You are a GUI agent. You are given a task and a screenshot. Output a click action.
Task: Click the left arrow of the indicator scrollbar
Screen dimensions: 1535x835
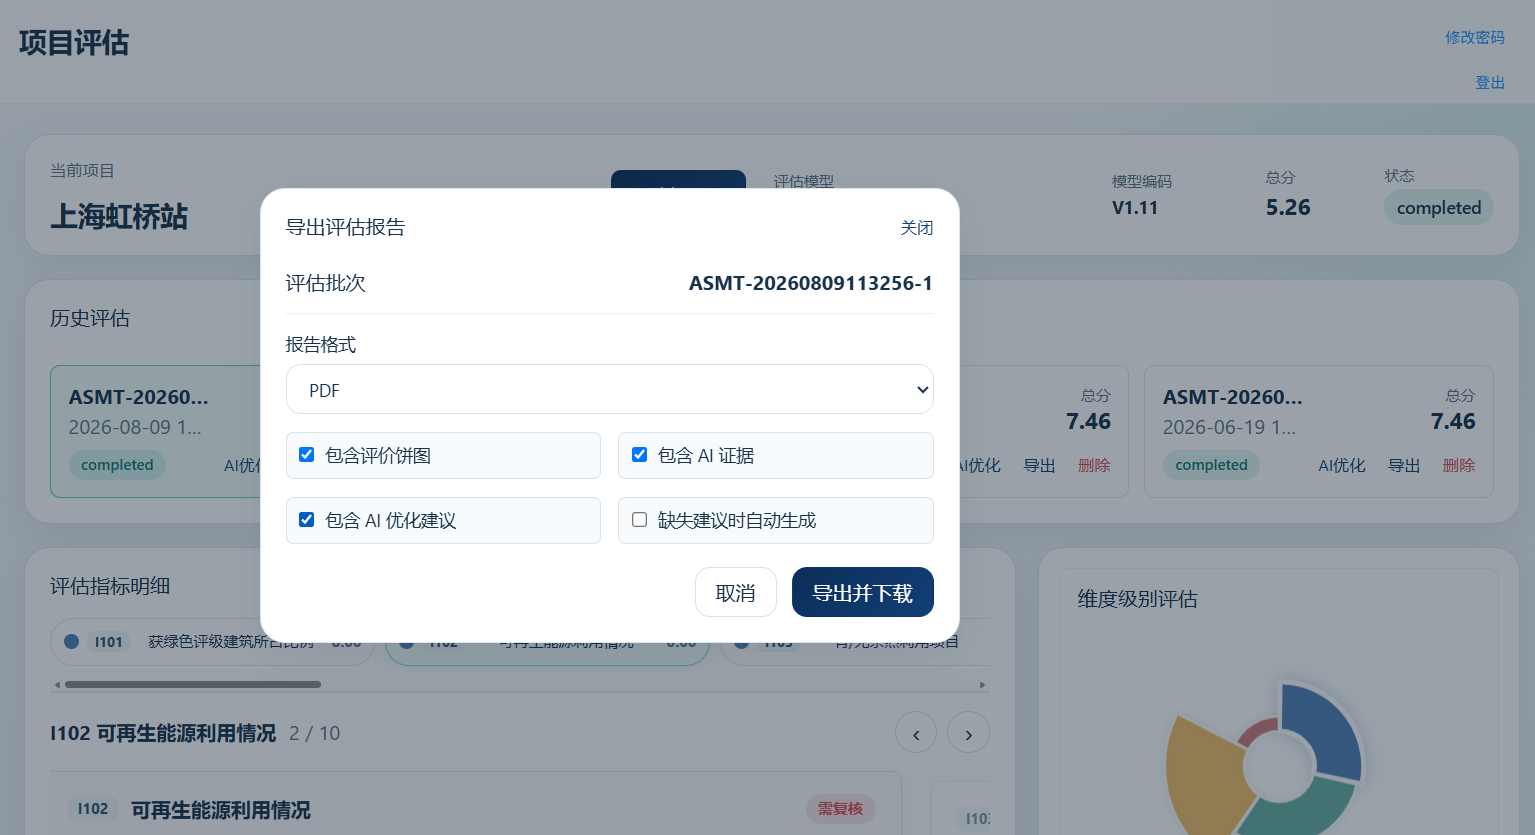tap(57, 685)
